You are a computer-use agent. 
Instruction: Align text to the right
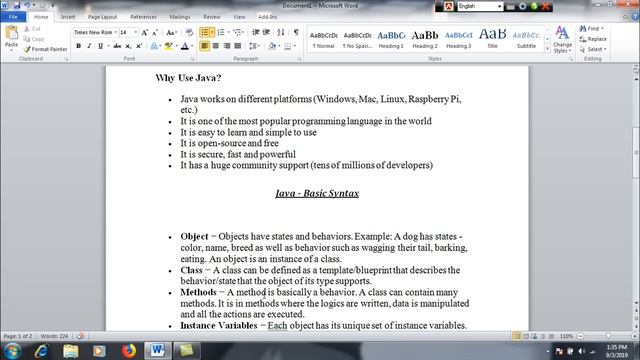point(227,46)
